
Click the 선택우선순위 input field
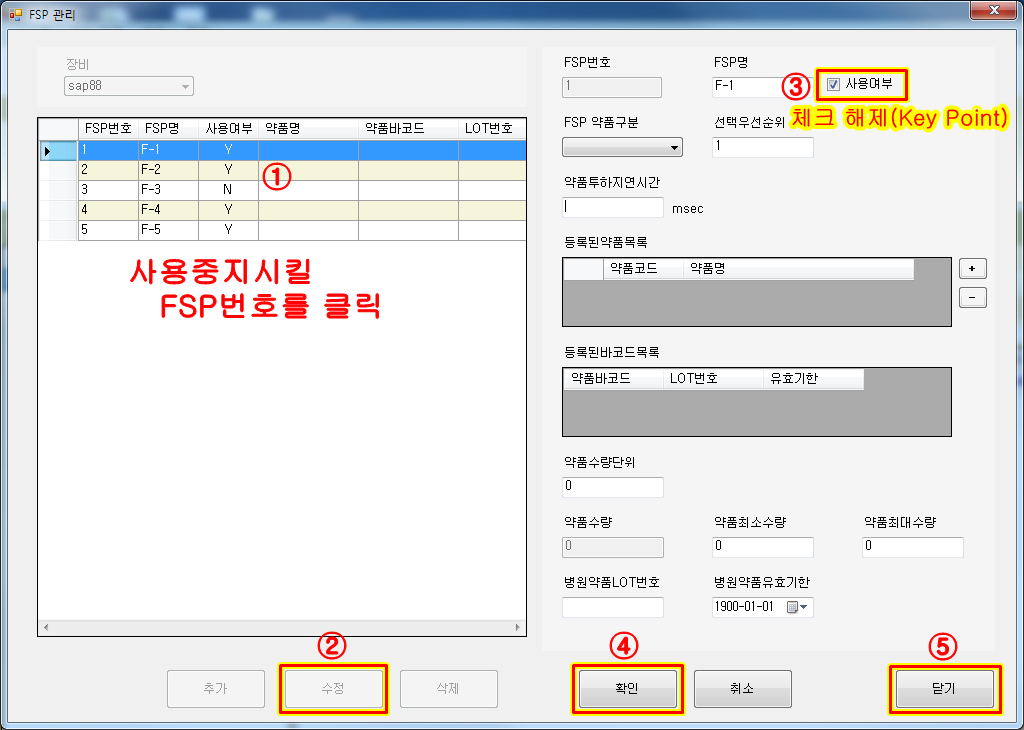click(x=763, y=147)
